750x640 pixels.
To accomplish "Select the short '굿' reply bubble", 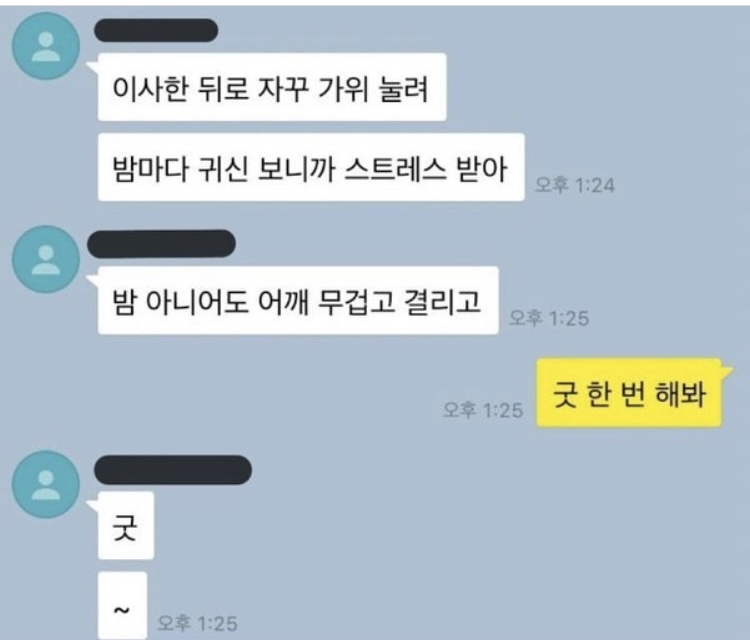I will tap(126, 526).
